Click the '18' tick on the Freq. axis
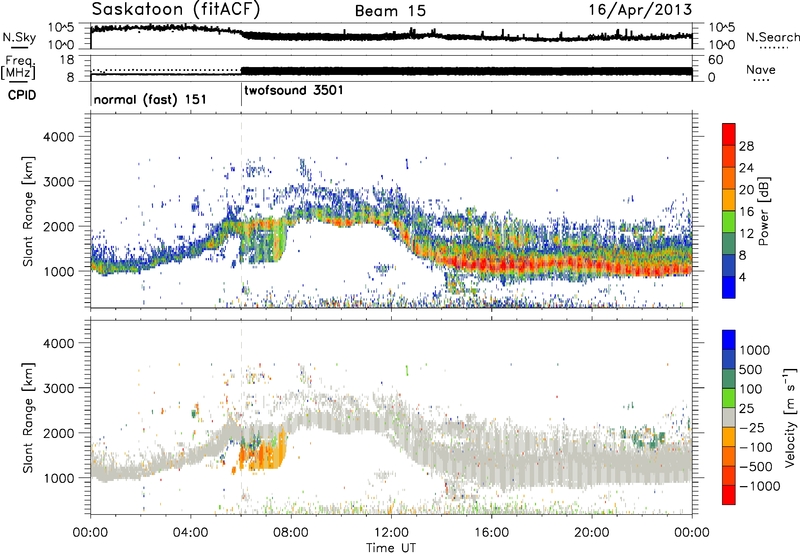Screen dimensions: 800x554 [67, 60]
